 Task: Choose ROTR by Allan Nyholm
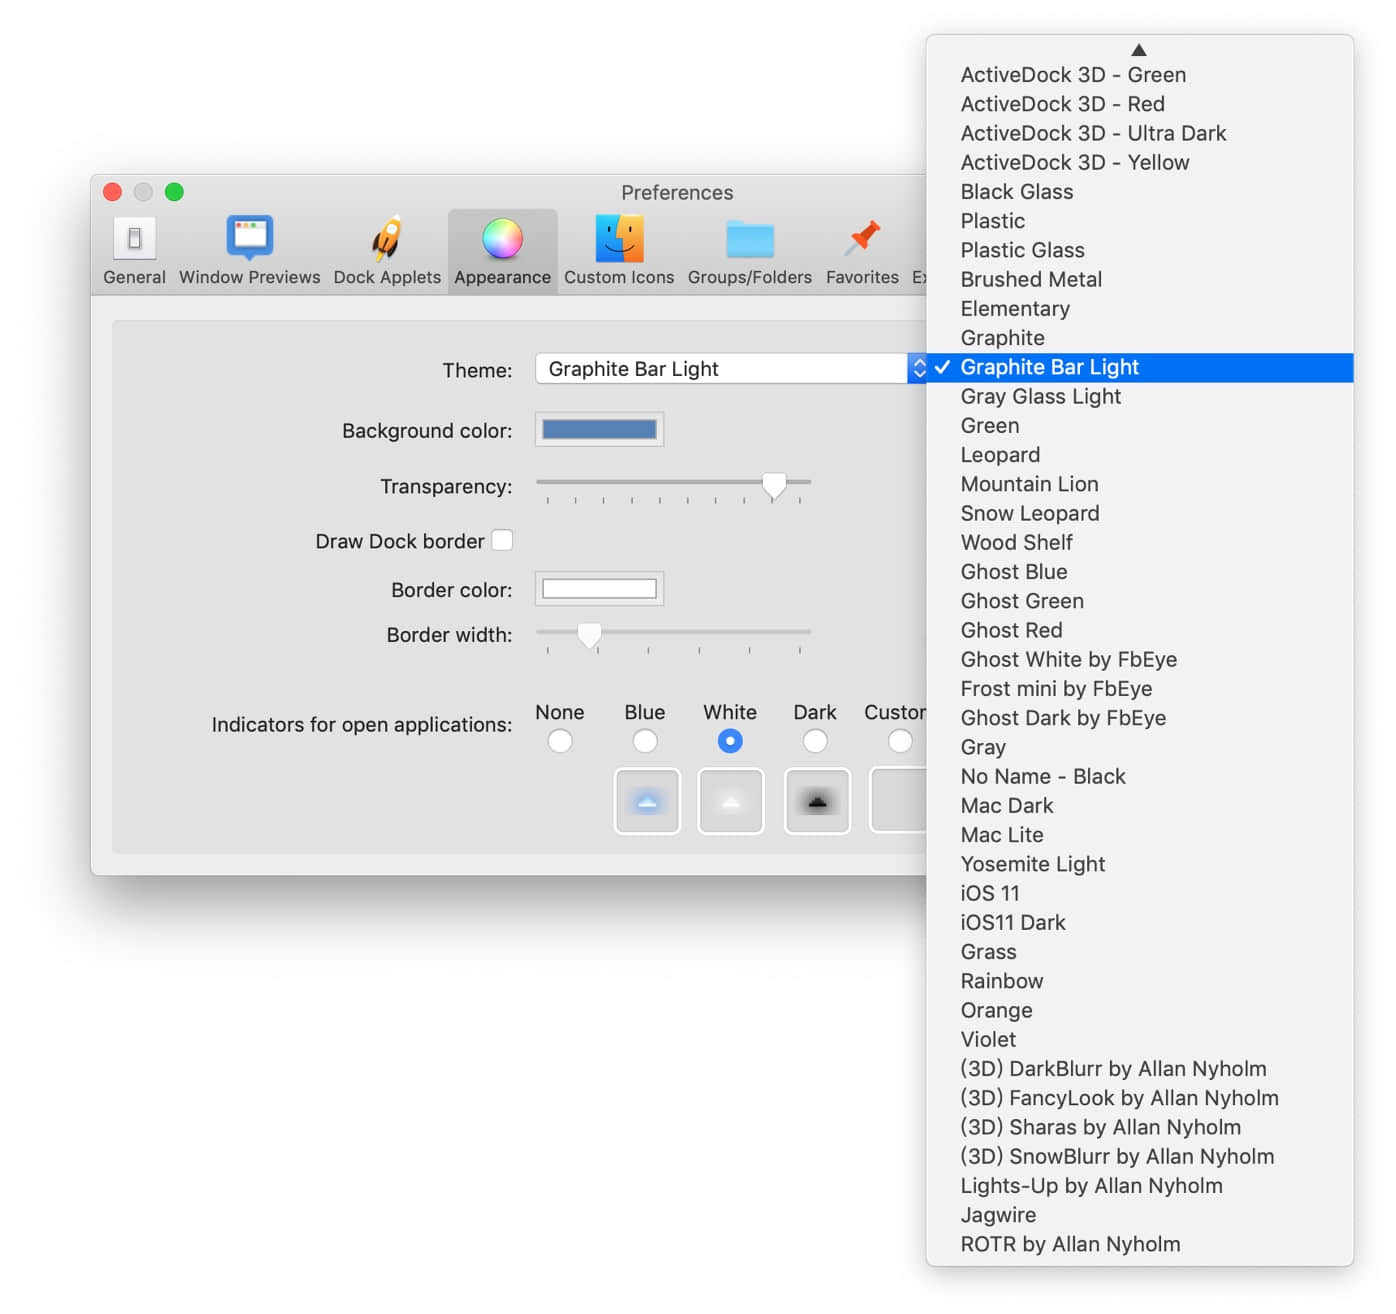1140,1245
